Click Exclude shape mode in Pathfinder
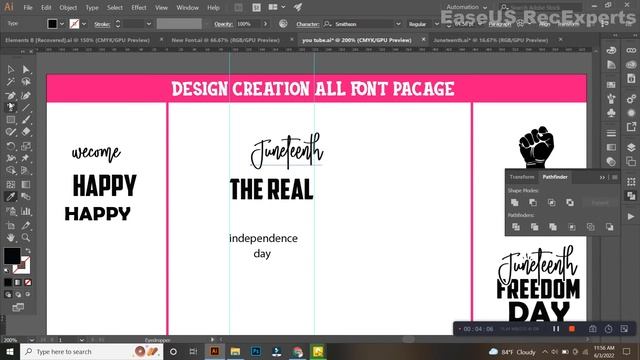Viewport: 640px width, 360px height. (x=570, y=202)
